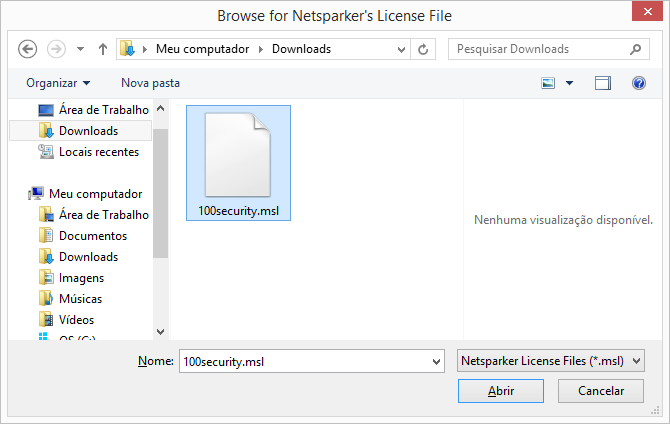Click the Meu computador monitor icon

[36, 194]
